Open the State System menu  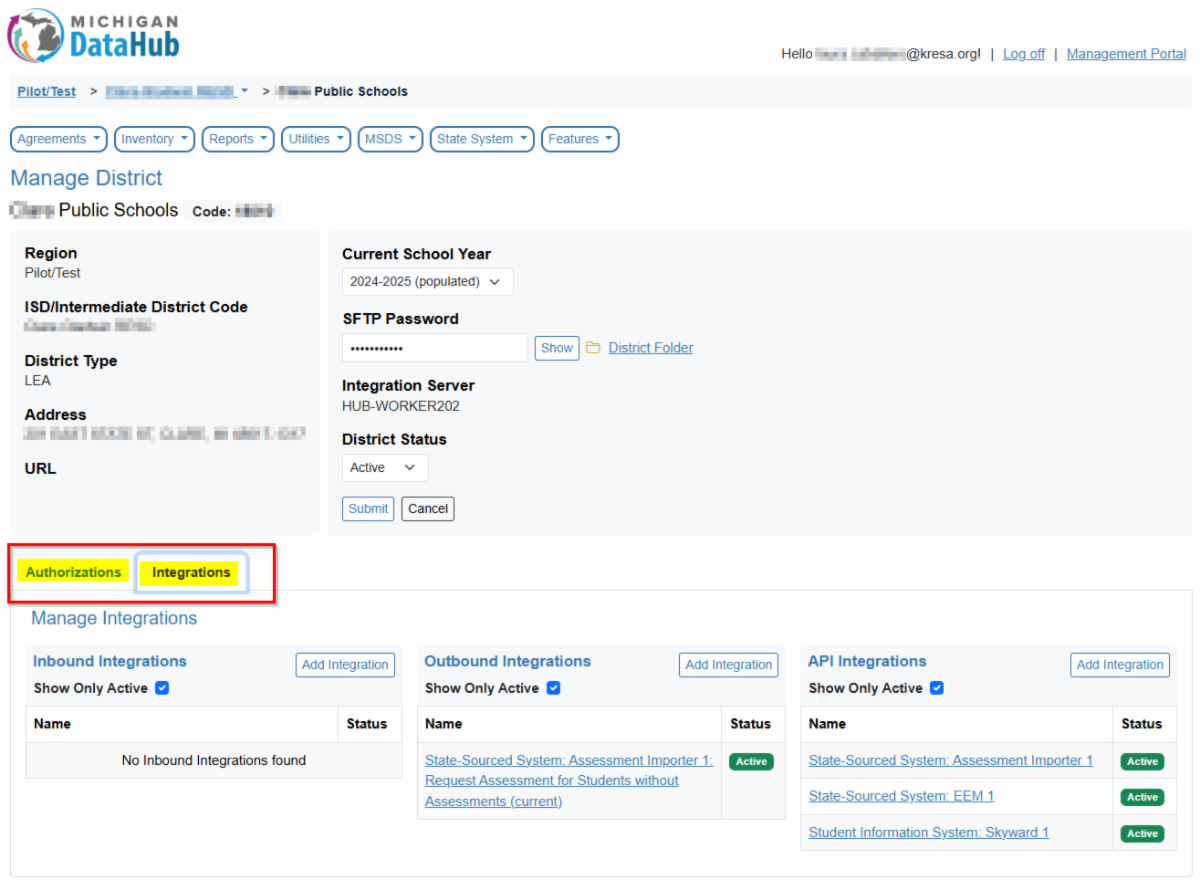(x=484, y=139)
